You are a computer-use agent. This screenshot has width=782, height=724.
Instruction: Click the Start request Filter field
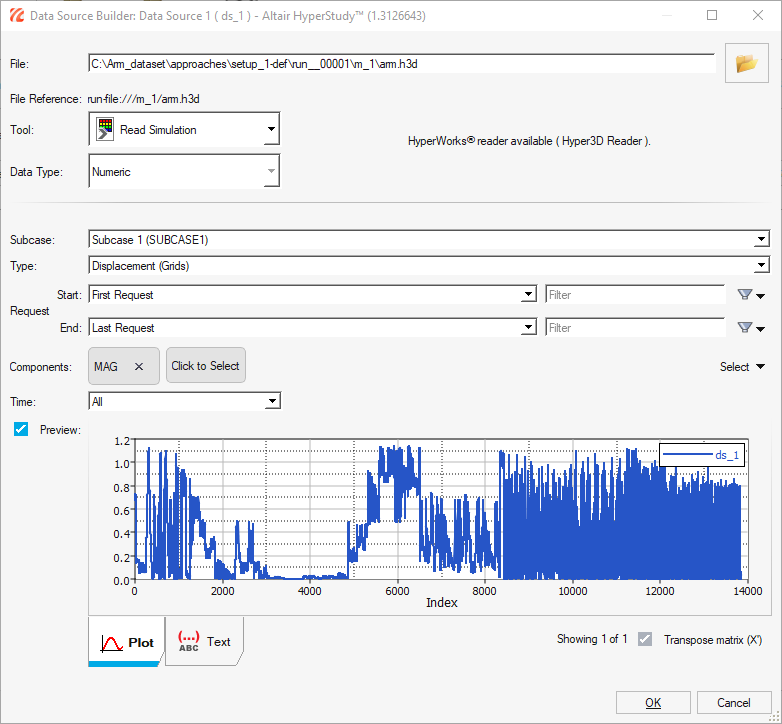point(635,295)
